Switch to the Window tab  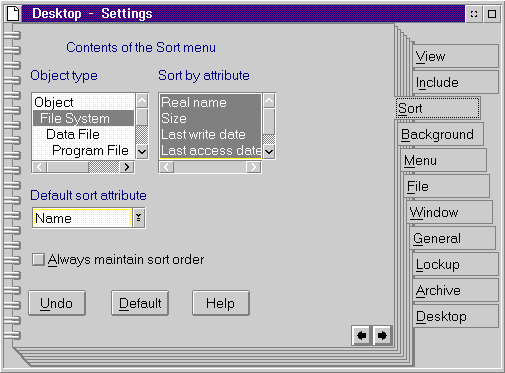coord(450,212)
